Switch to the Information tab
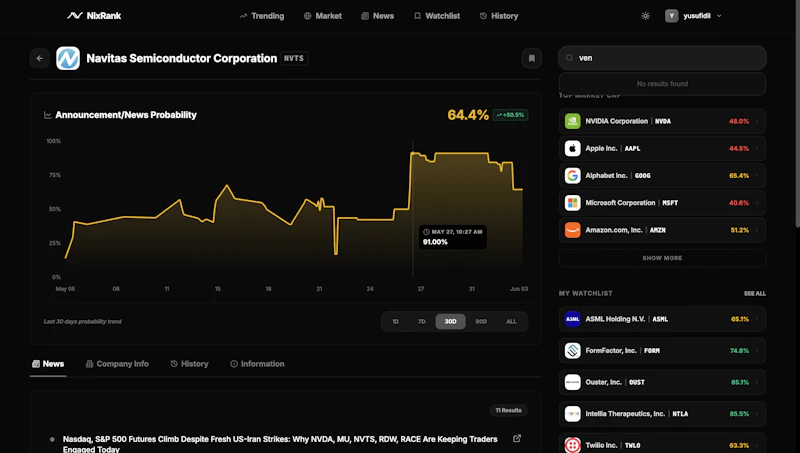Viewport: 800px width, 453px height. tap(257, 364)
